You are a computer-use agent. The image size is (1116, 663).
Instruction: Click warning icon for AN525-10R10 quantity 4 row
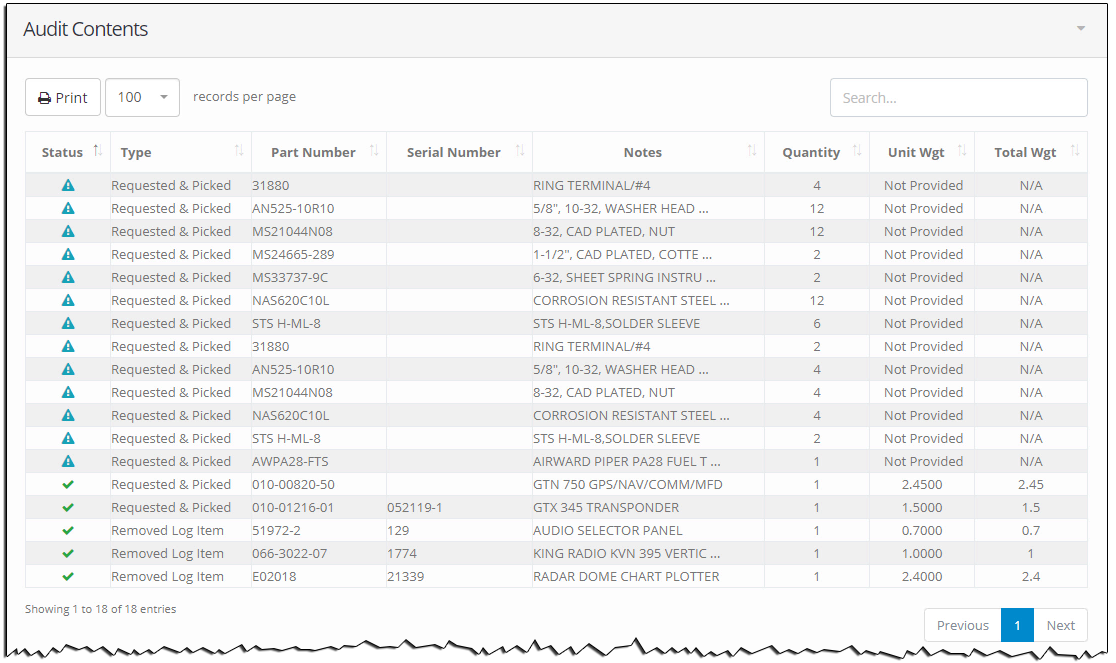68,369
